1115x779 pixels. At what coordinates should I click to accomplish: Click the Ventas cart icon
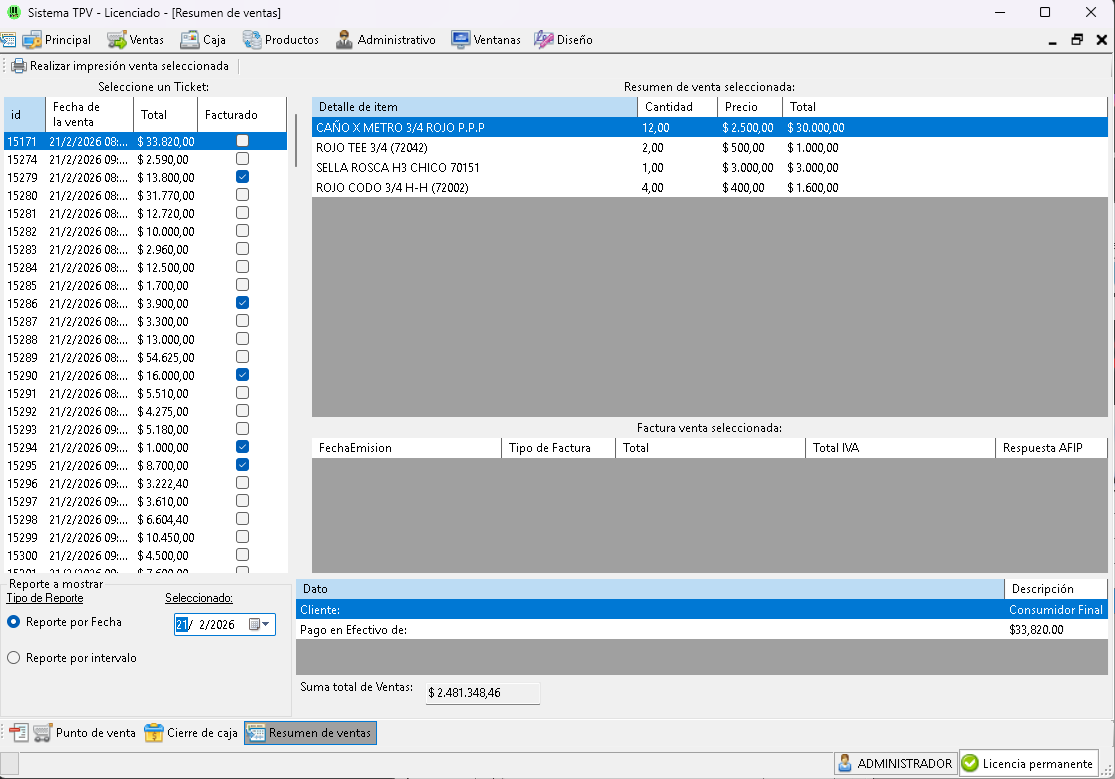pyautogui.click(x=117, y=40)
